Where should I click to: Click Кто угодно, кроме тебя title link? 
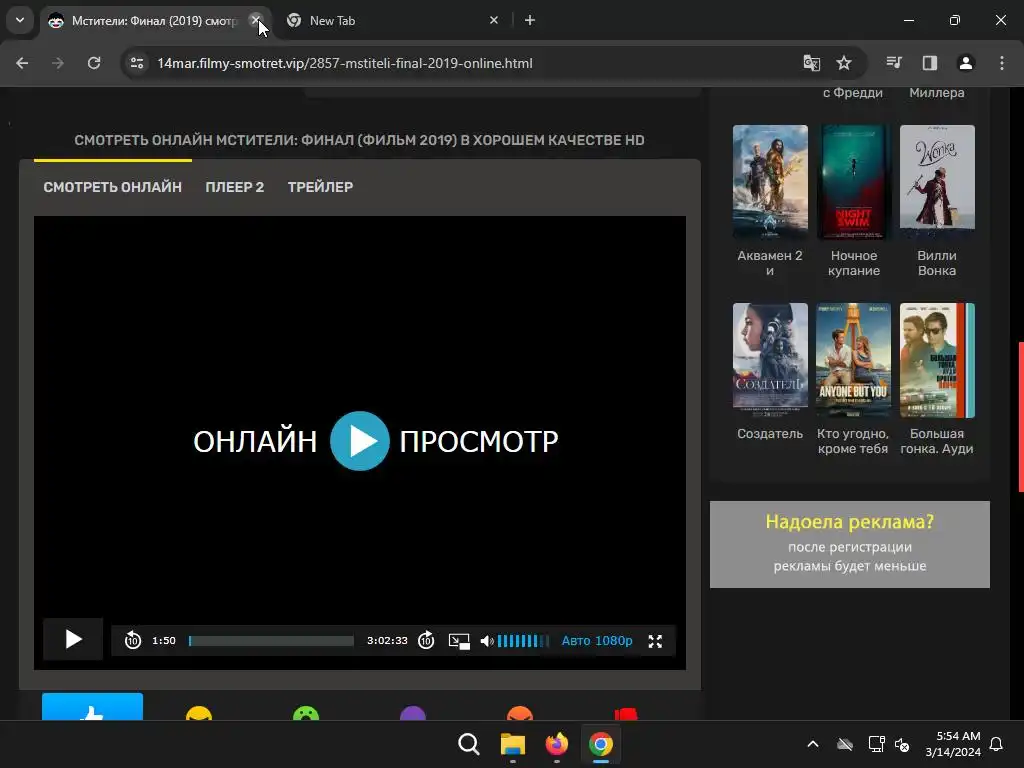pos(853,441)
